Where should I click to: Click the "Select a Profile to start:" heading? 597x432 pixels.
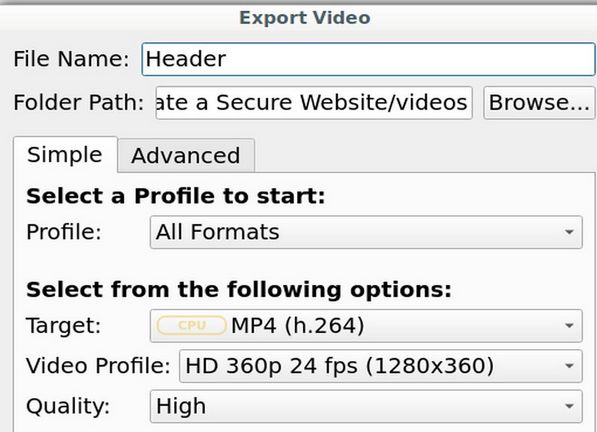tap(176, 196)
